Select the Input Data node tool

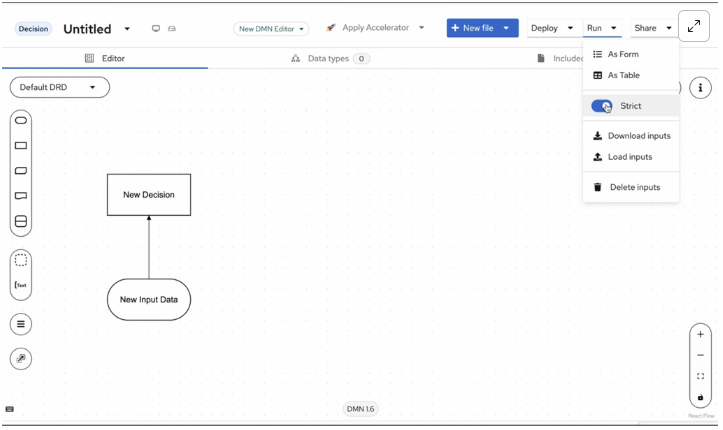click(x=21, y=121)
